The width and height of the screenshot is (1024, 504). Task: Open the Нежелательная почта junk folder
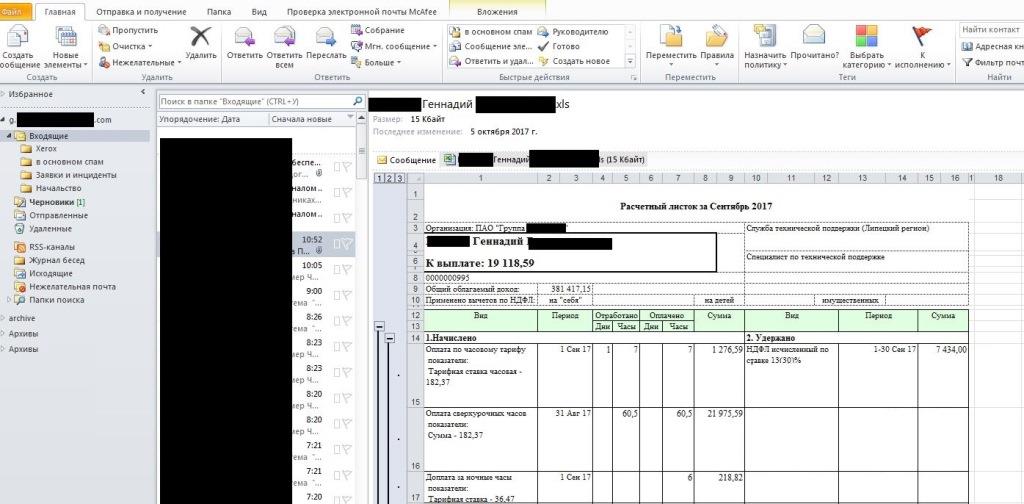coord(65,287)
